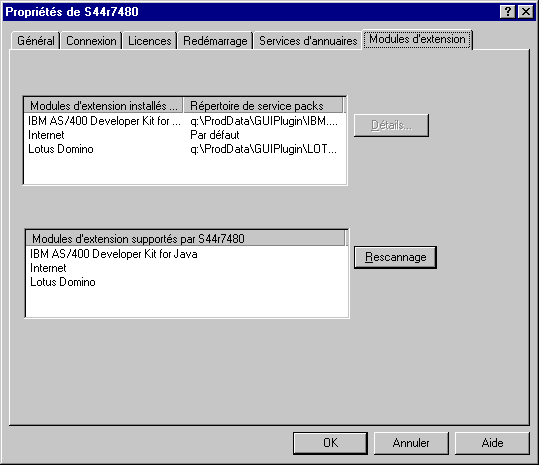The image size is (539, 465).
Task: Click the question mark help icon
Action: [508, 12]
